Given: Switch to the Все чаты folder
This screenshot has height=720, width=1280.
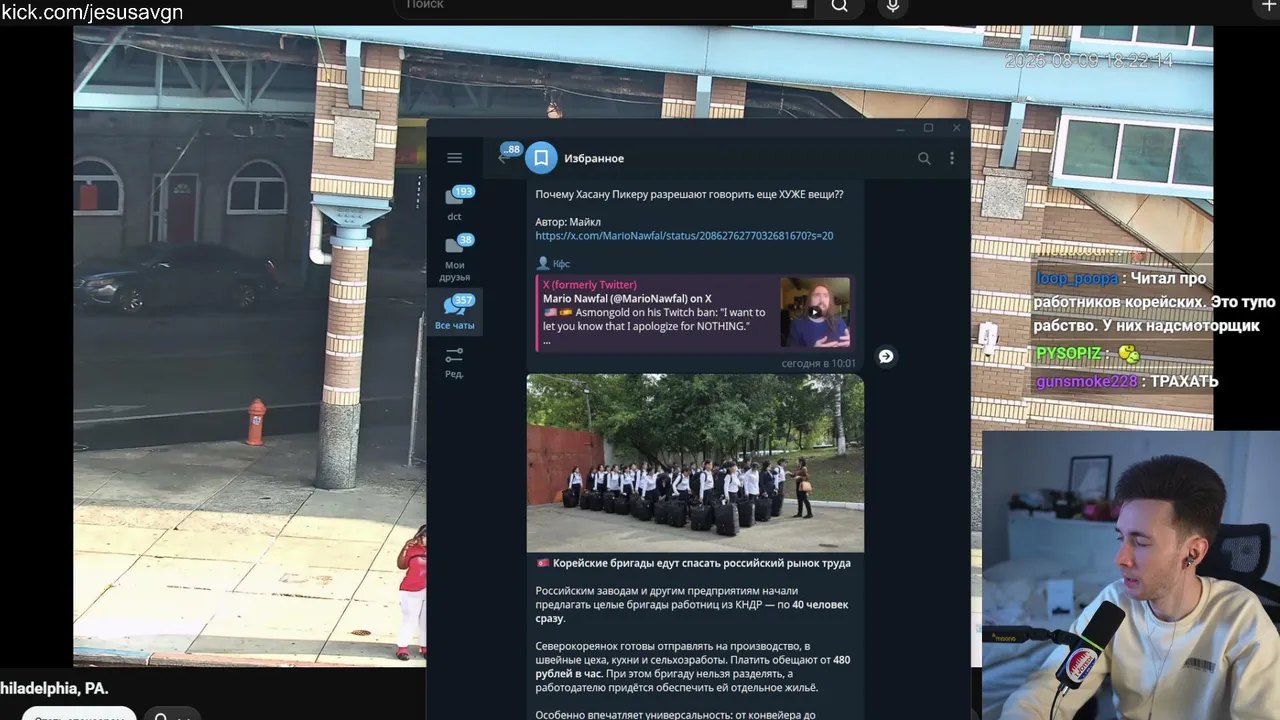Looking at the screenshot, I should pyautogui.click(x=455, y=313).
